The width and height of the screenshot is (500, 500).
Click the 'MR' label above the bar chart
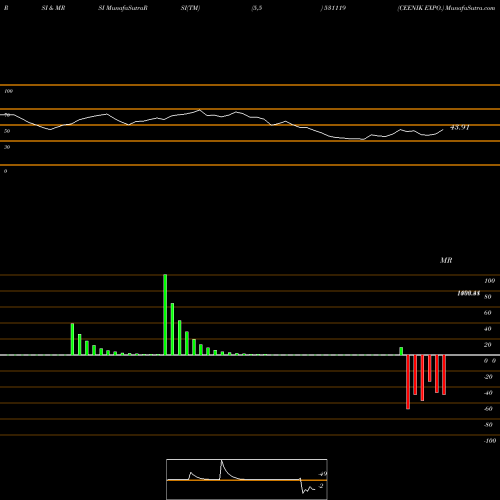tap(446, 260)
